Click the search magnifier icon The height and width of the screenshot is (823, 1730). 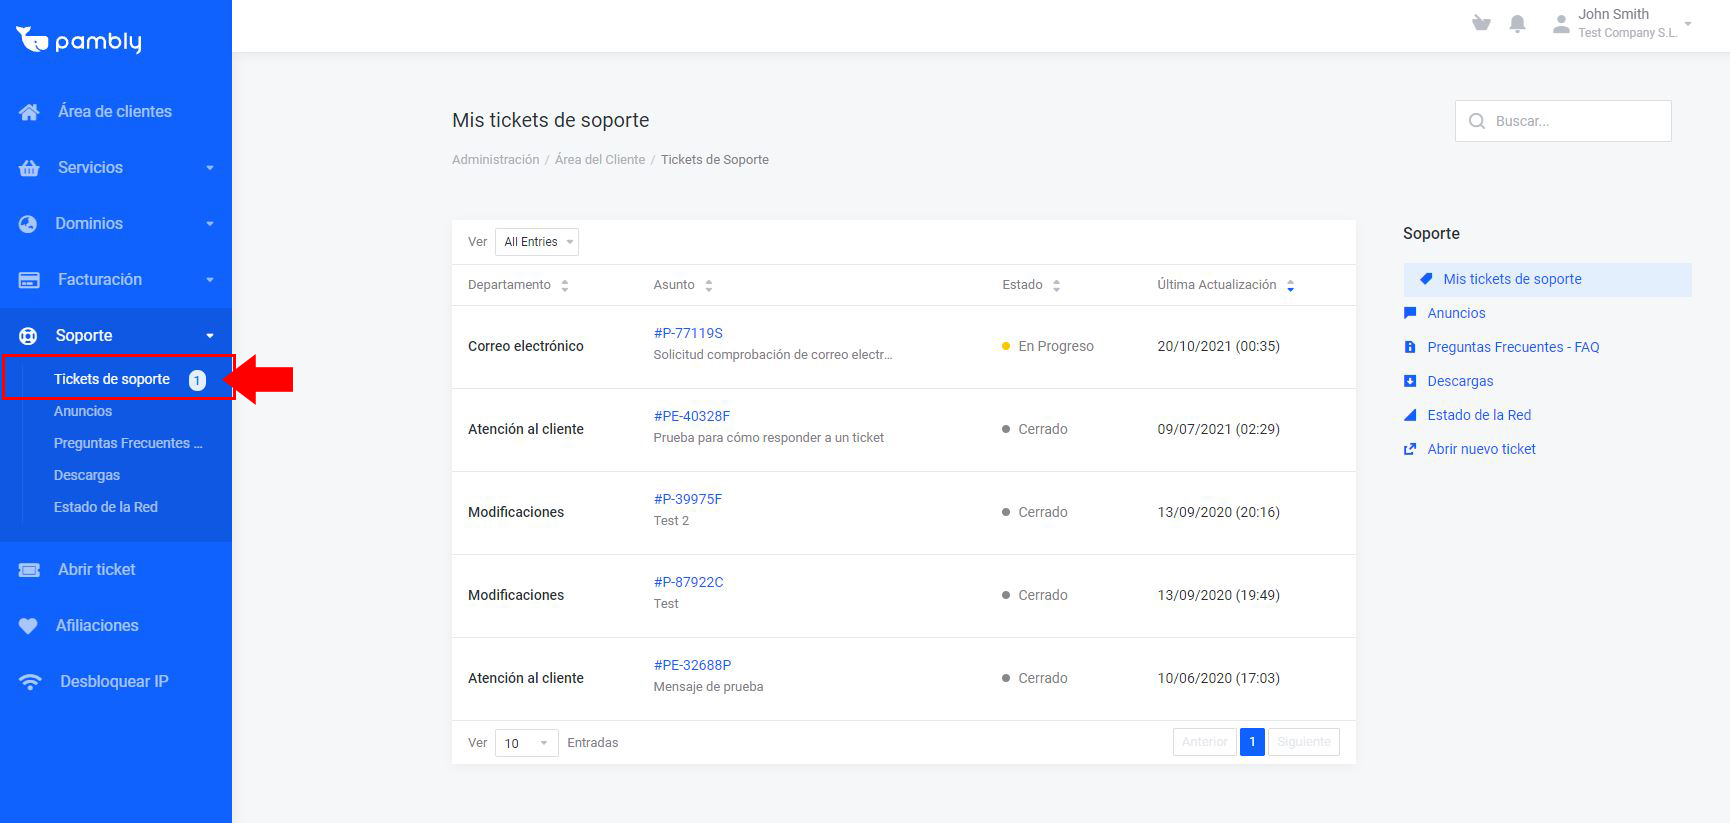pos(1476,121)
